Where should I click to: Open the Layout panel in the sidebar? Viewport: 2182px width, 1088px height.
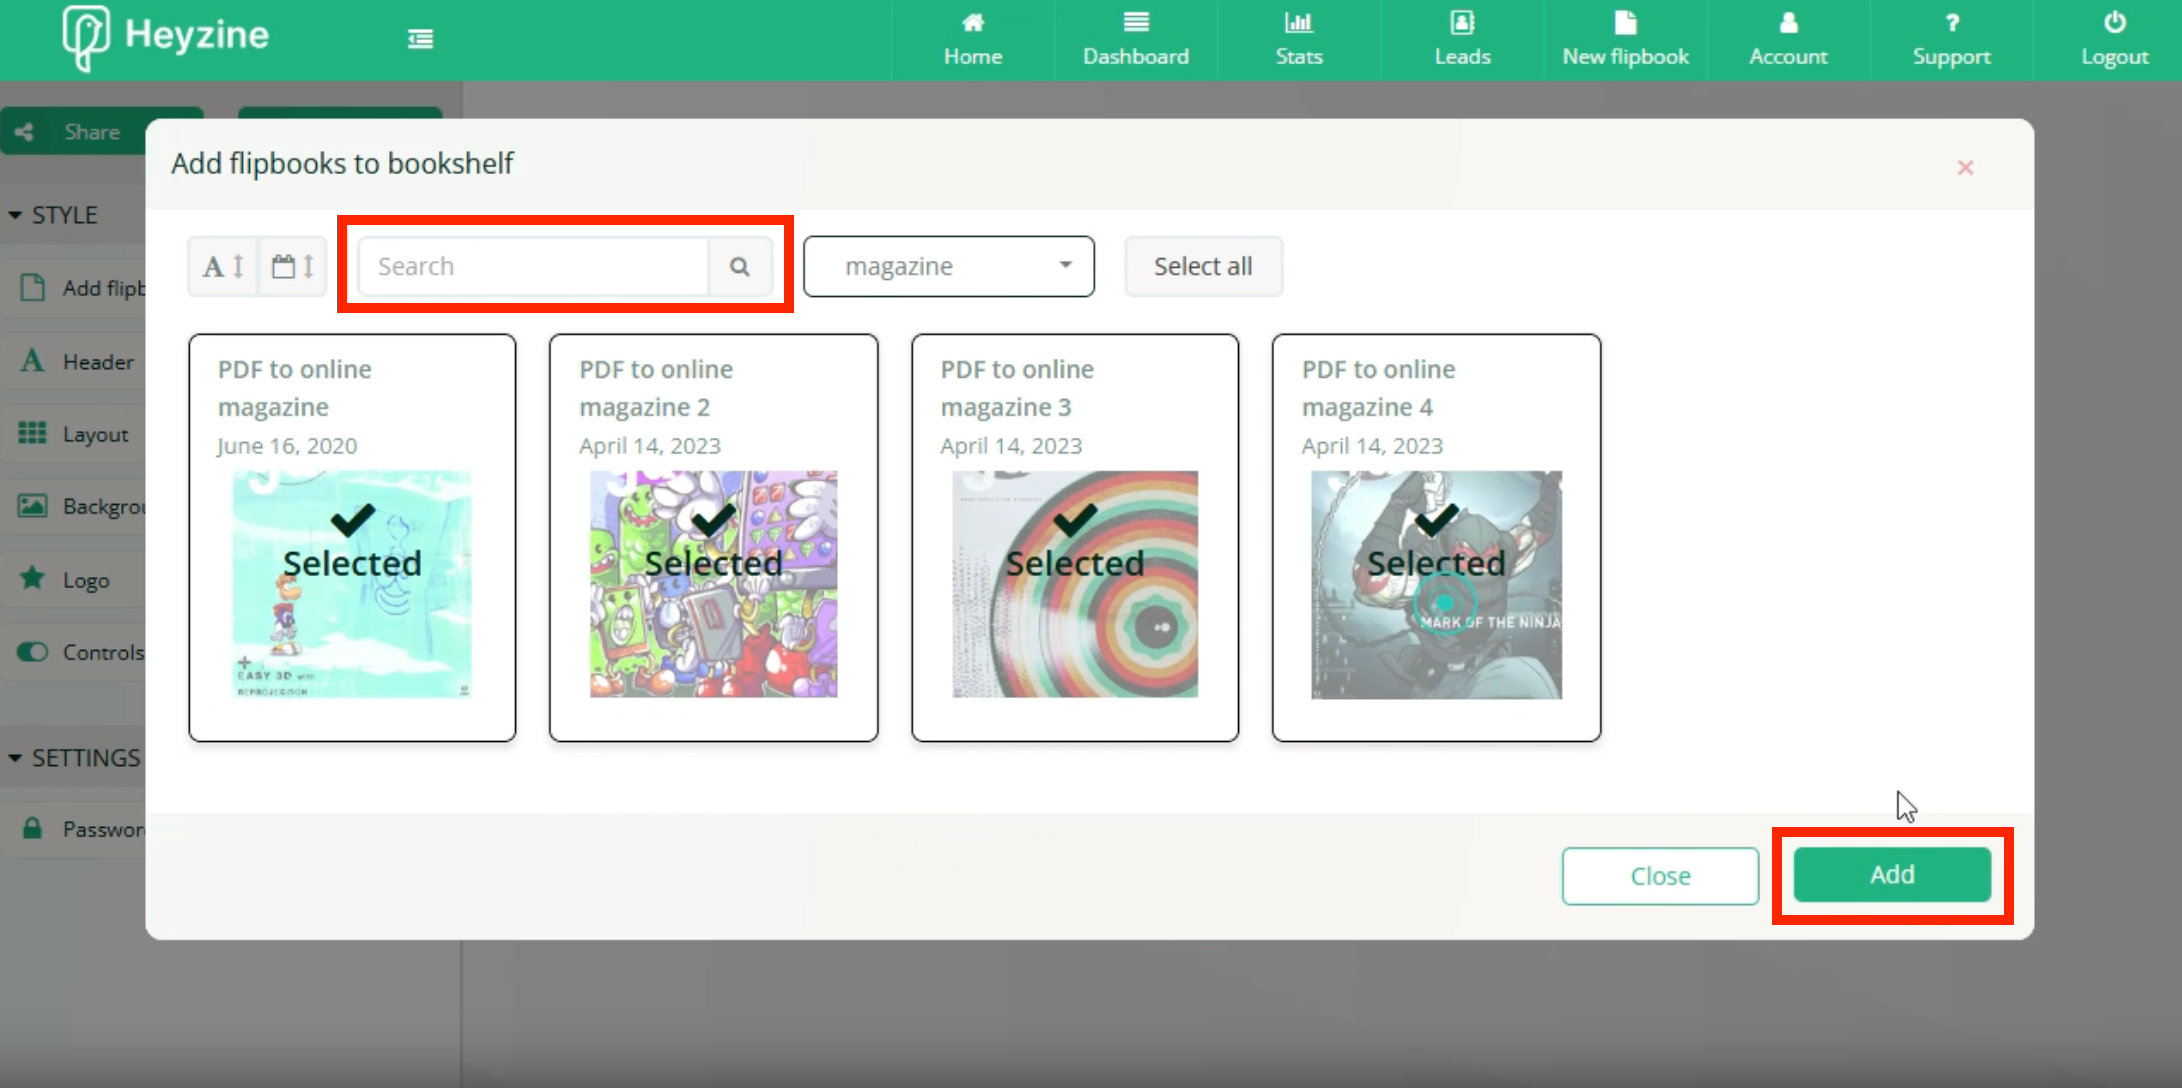[95, 434]
